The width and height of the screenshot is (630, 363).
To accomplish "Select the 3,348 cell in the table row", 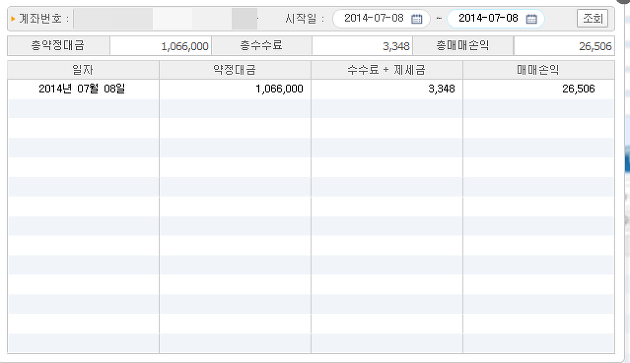I will [387, 89].
